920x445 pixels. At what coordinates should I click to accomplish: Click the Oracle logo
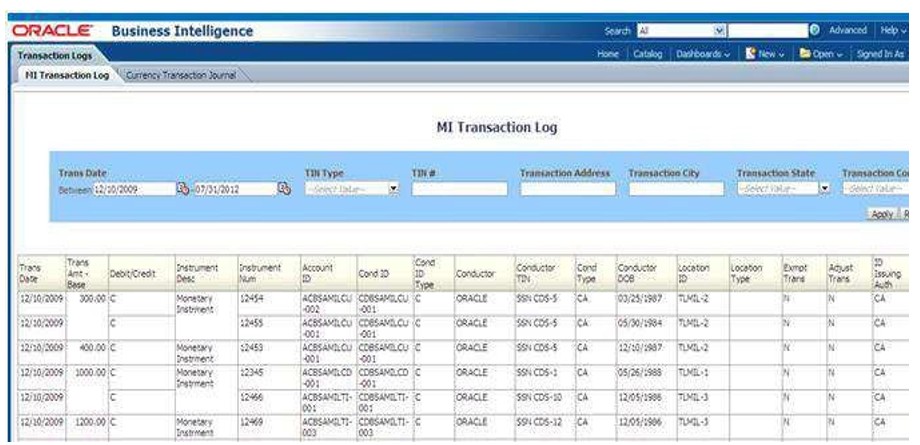click(x=52, y=31)
